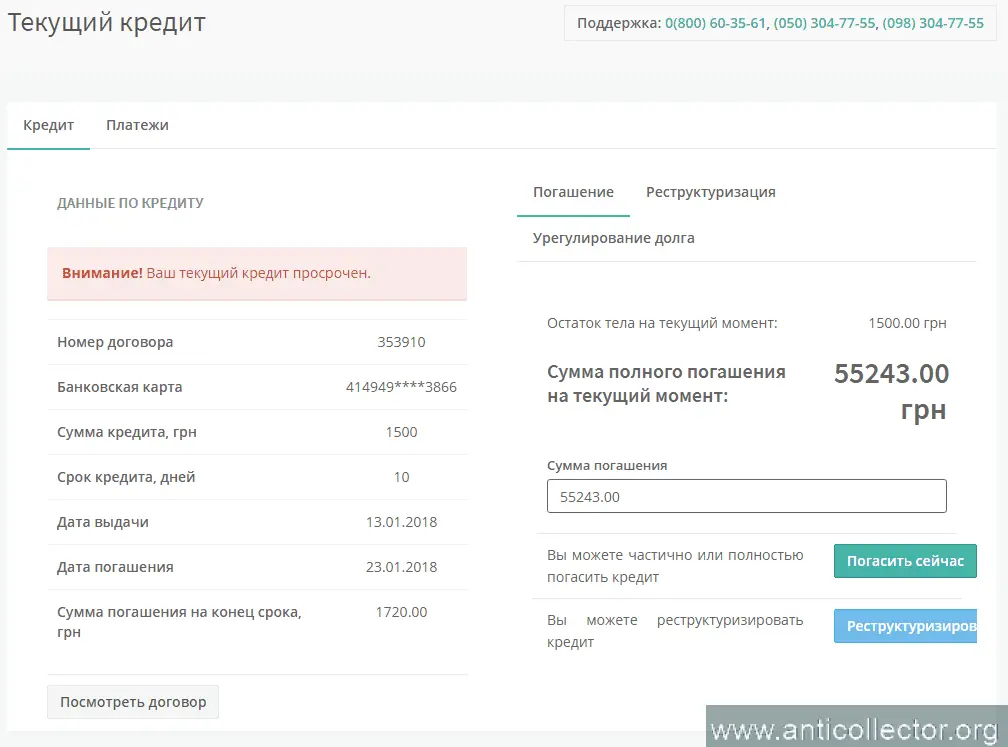The image size is (1008, 747).
Task: Open the Платежи tab
Action: tap(137, 126)
